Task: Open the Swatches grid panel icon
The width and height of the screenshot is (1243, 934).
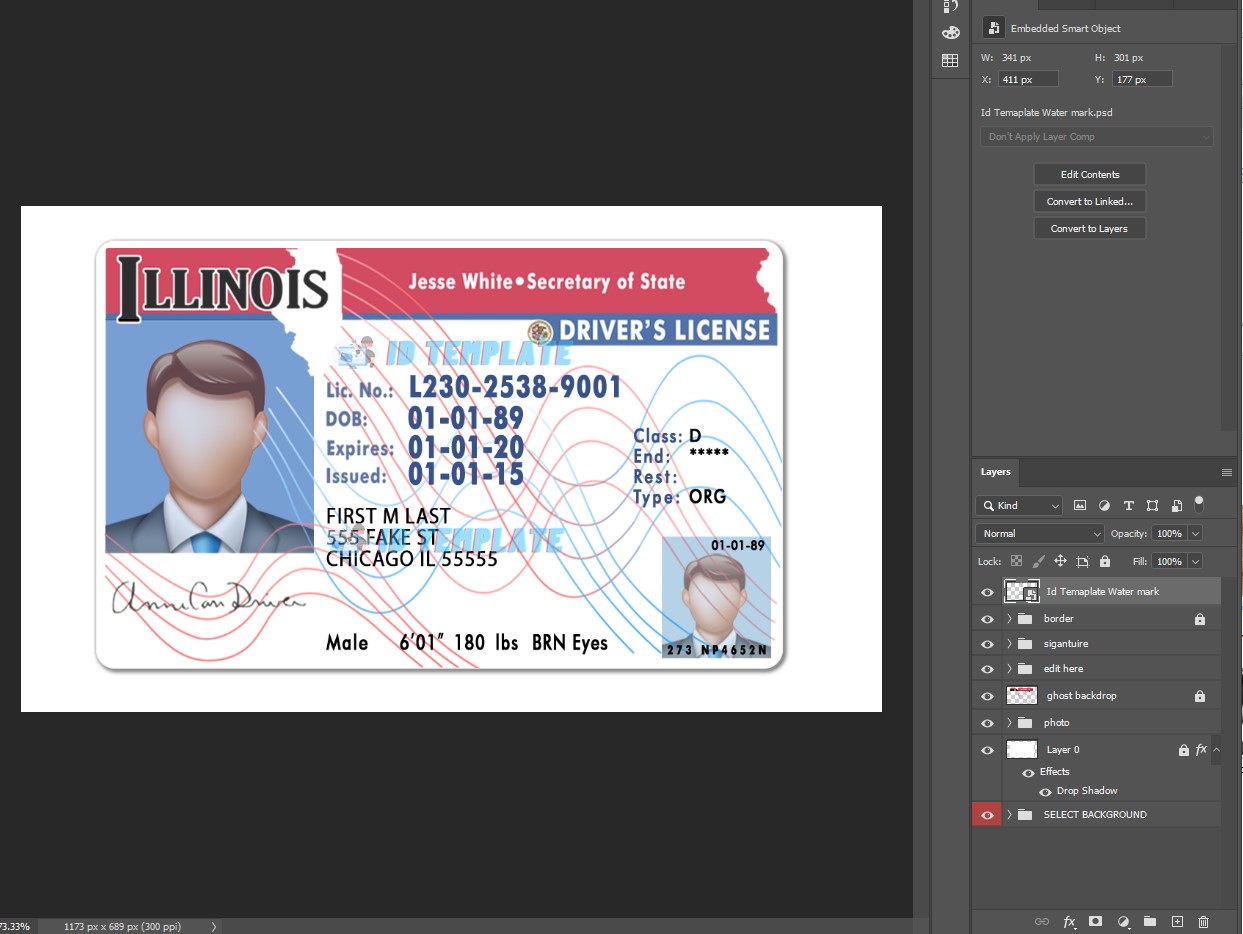Action: [950, 61]
